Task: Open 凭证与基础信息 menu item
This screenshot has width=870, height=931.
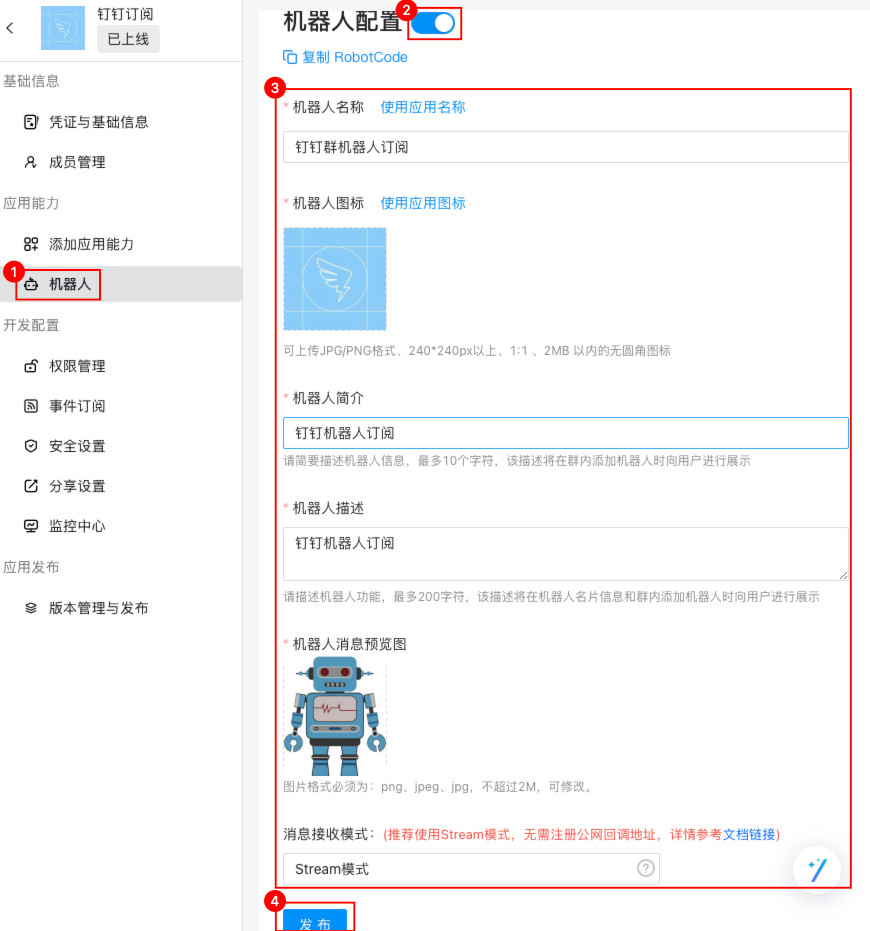Action: (x=121, y=122)
